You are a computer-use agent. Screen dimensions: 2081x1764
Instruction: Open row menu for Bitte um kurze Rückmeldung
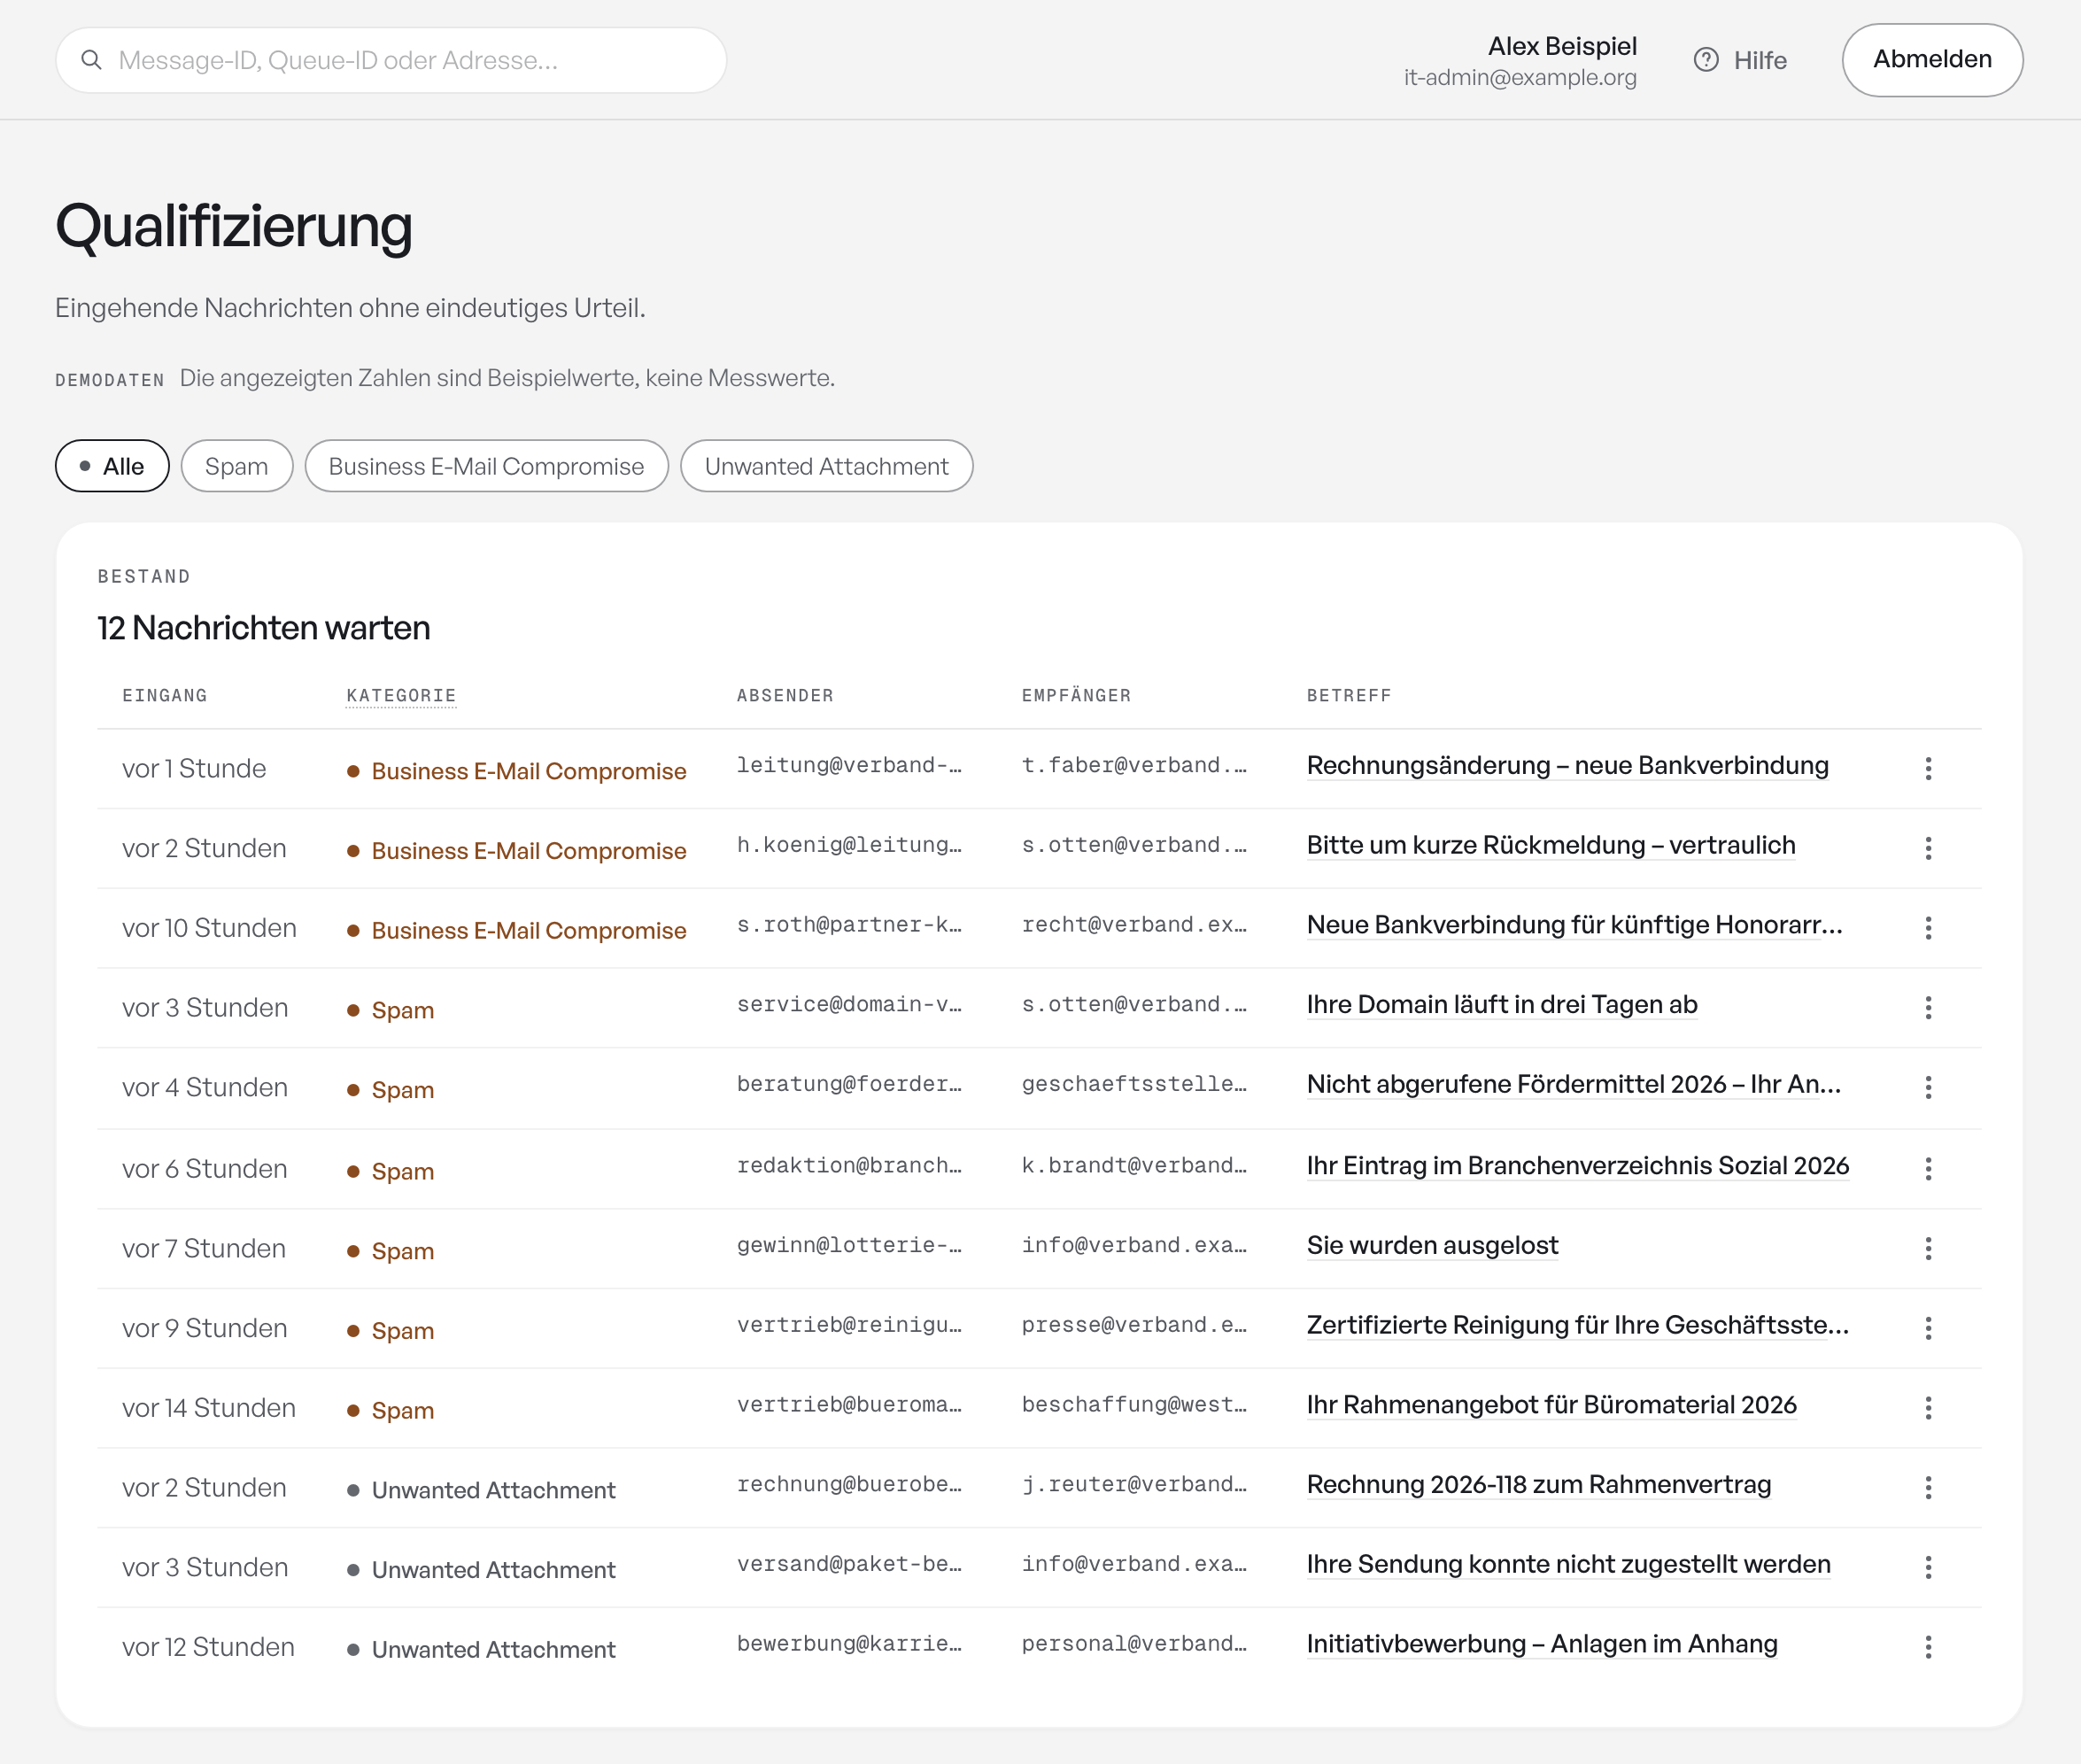[x=1928, y=848]
